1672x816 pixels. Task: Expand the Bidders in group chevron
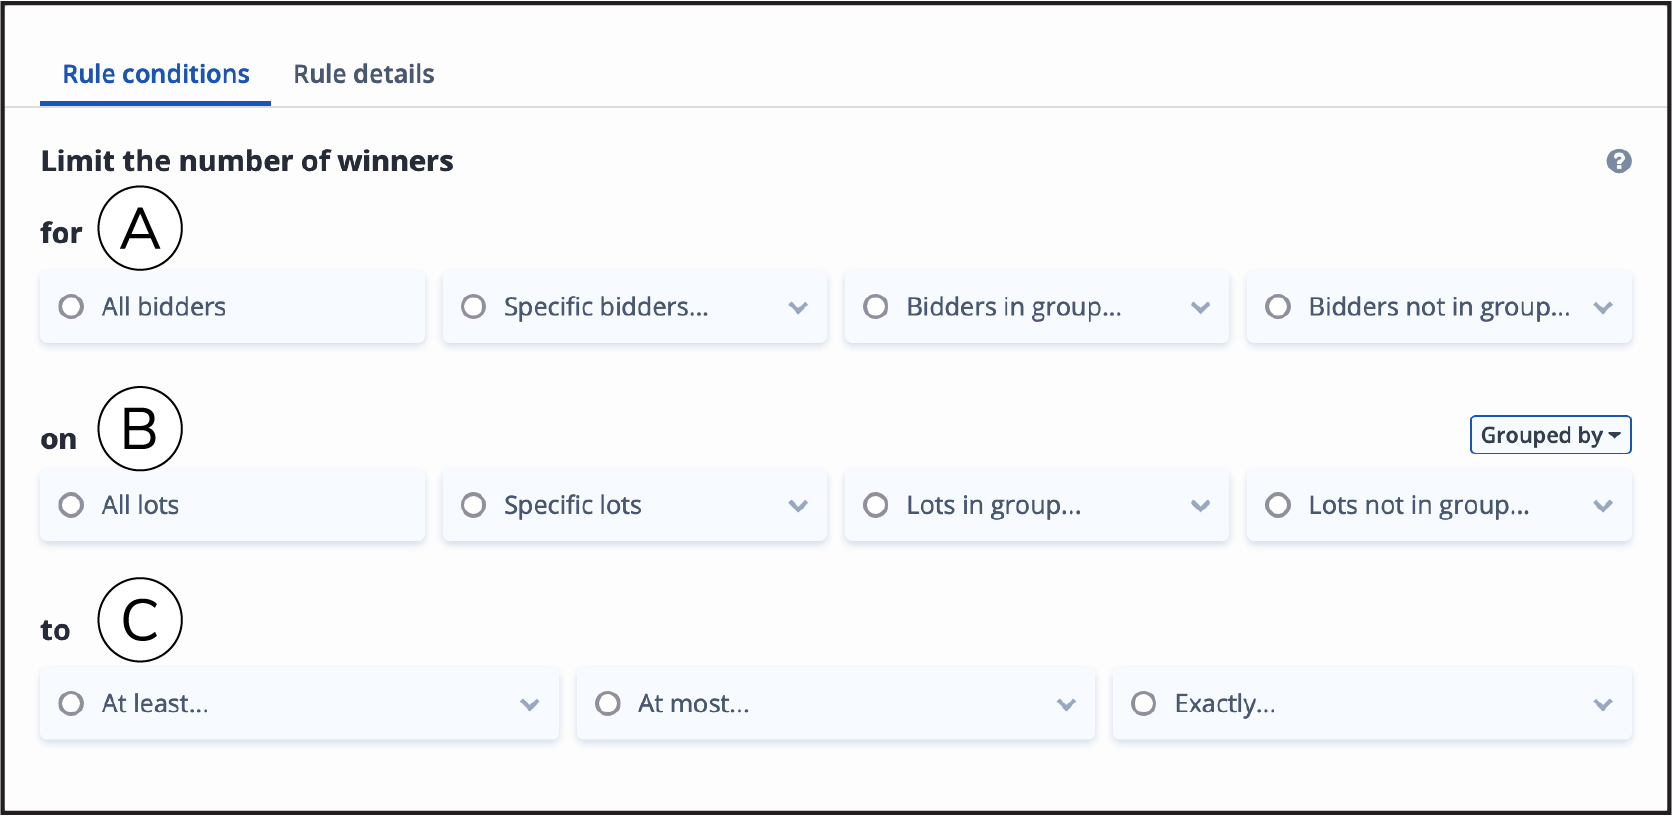pyautogui.click(x=1201, y=307)
